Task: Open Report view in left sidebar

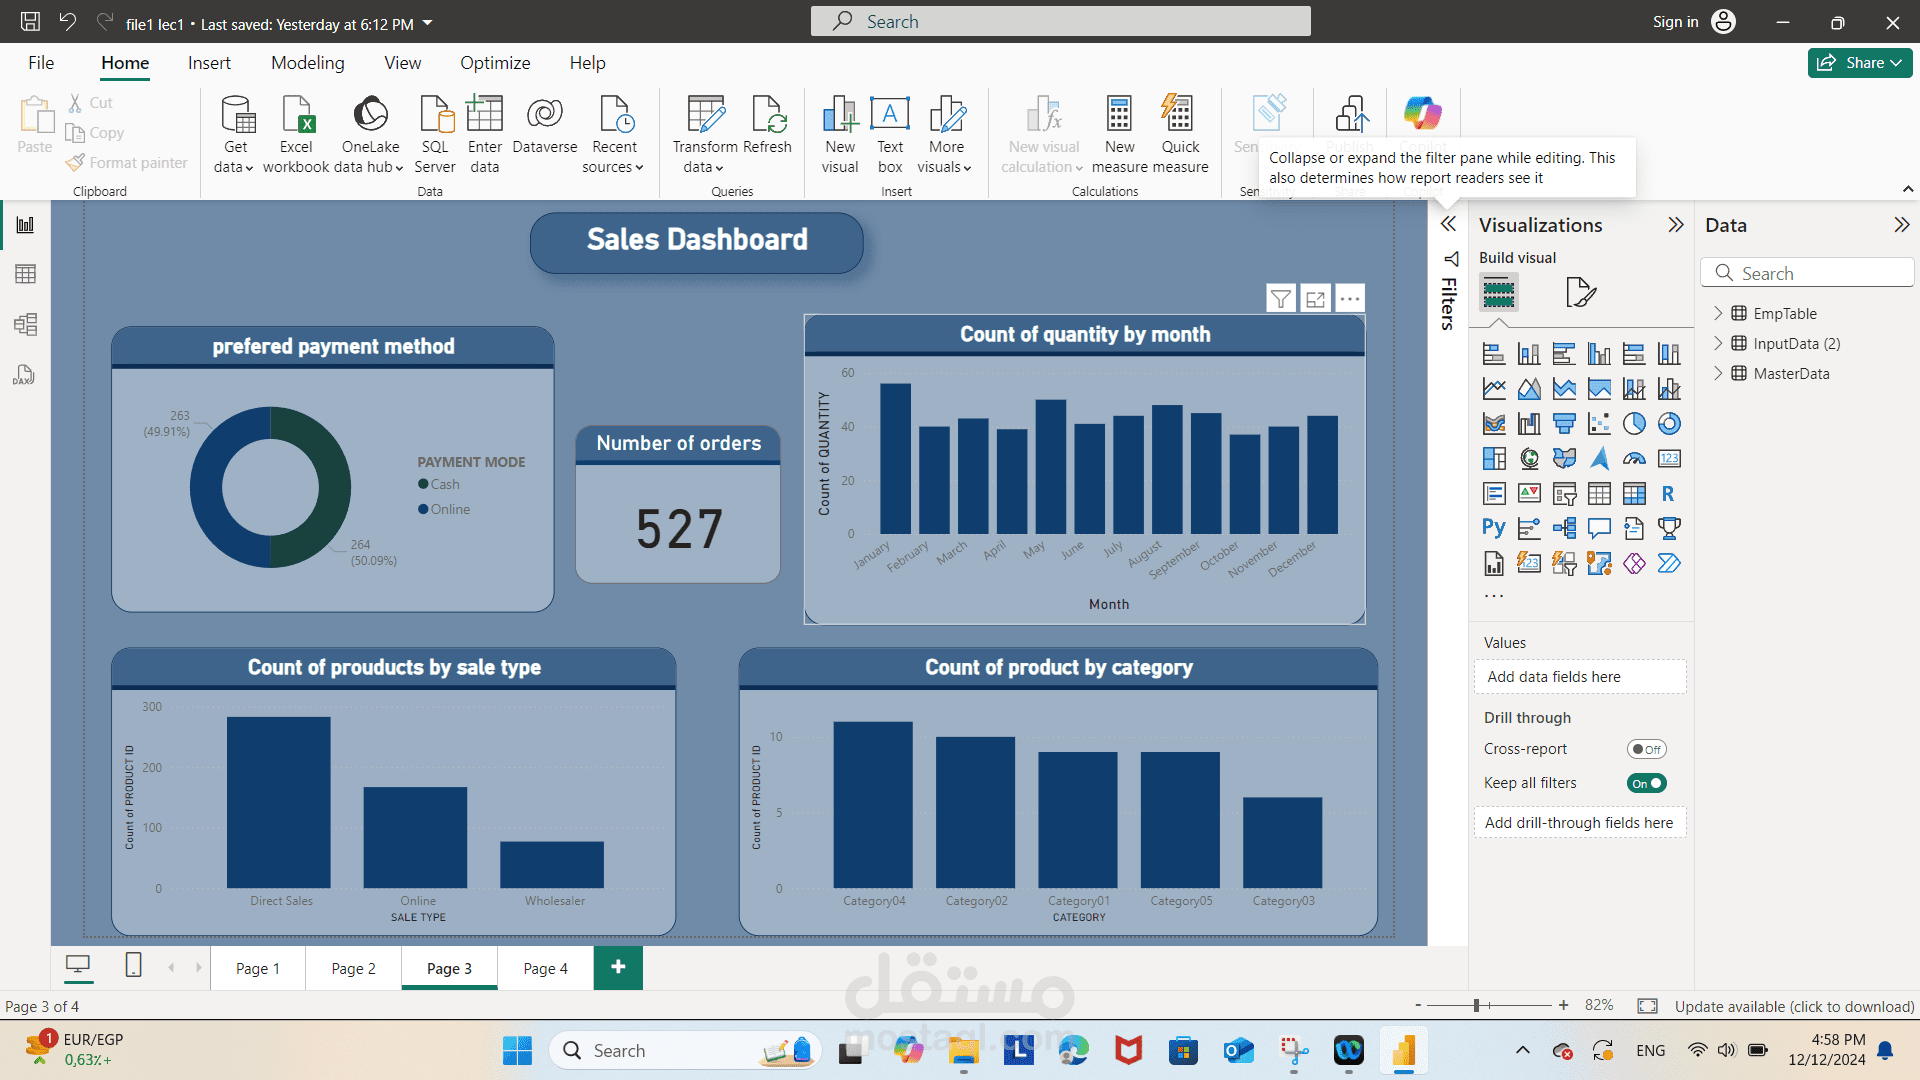Action: point(25,225)
